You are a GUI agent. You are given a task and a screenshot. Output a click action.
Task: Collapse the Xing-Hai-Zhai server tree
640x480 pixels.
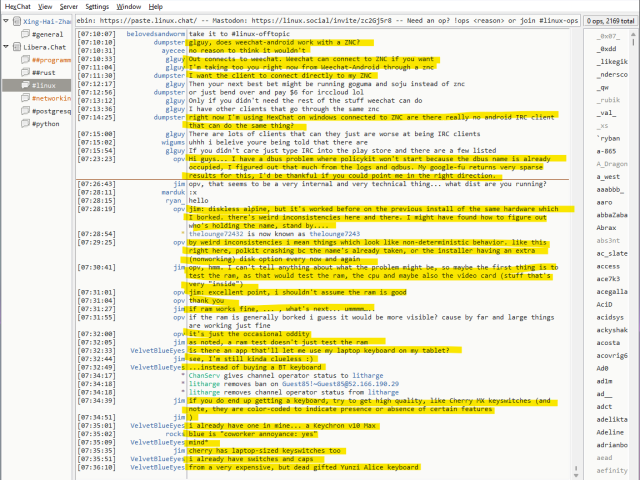[6, 21]
